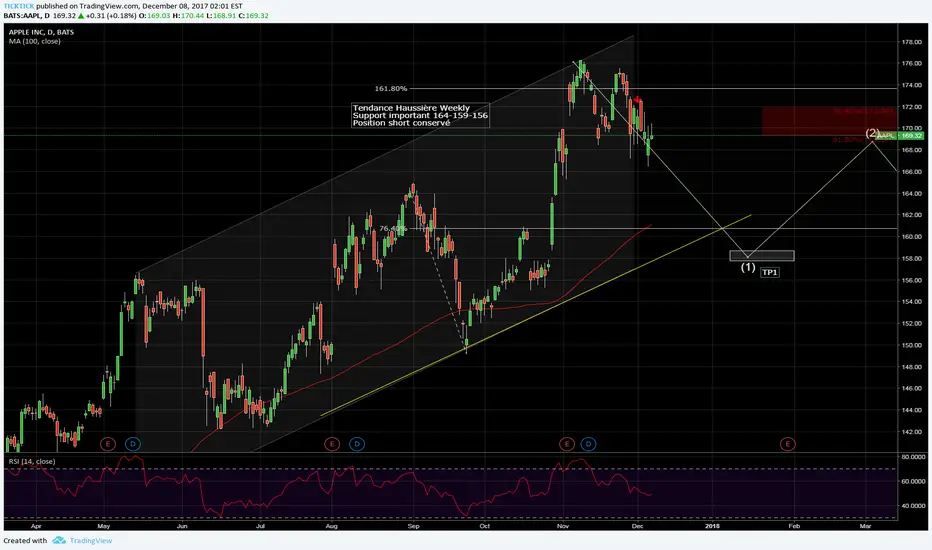The image size is (932, 550).
Task: Click the dividend D marker near November
Action: pyautogui.click(x=588, y=444)
